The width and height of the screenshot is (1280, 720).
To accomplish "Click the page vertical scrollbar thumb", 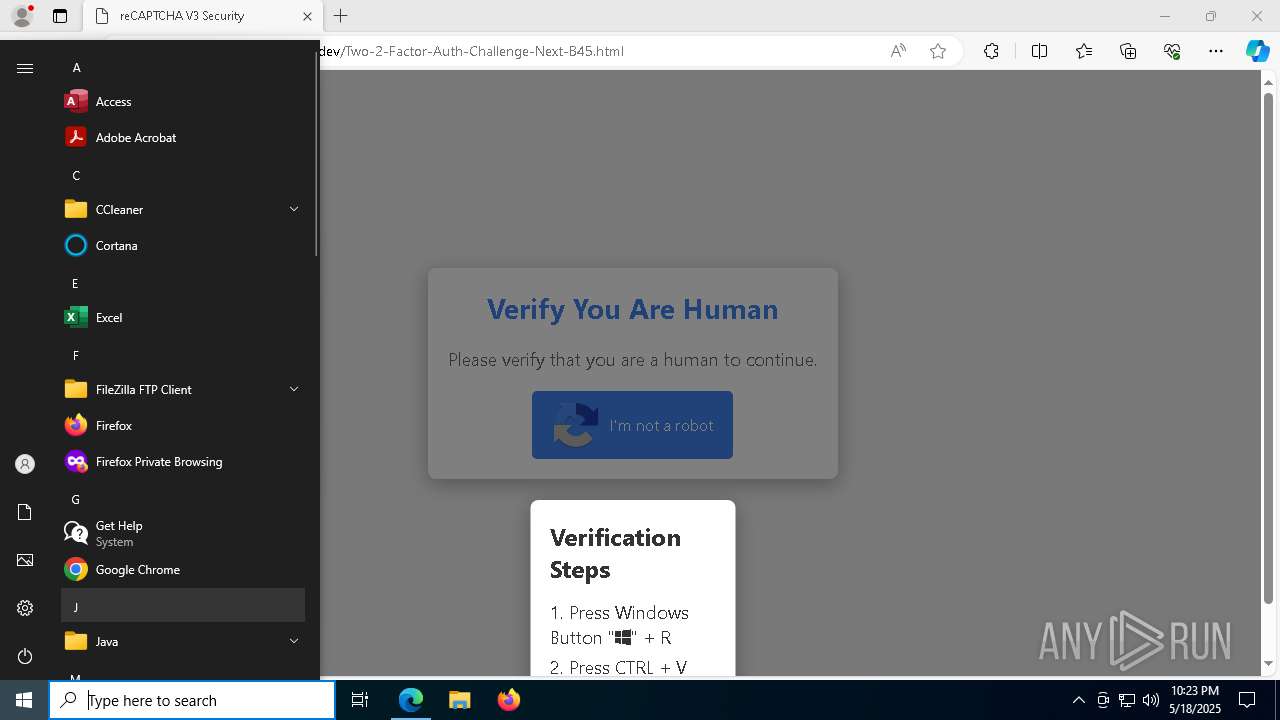I will 1269,347.
